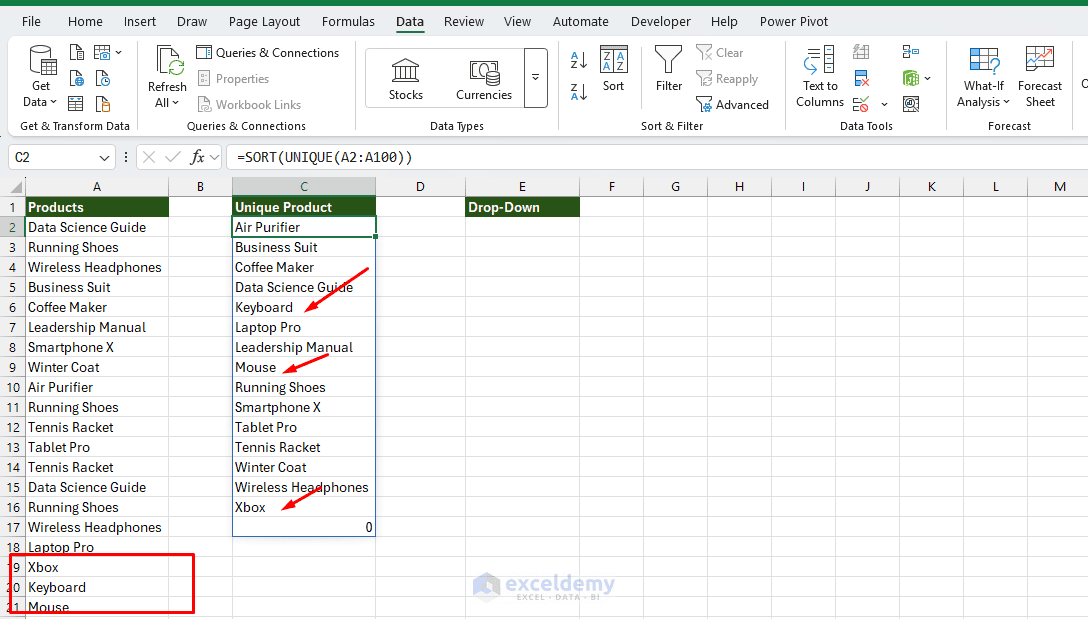Click the Reapply filter button
Screen dimensions: 1088x619
coord(727,79)
